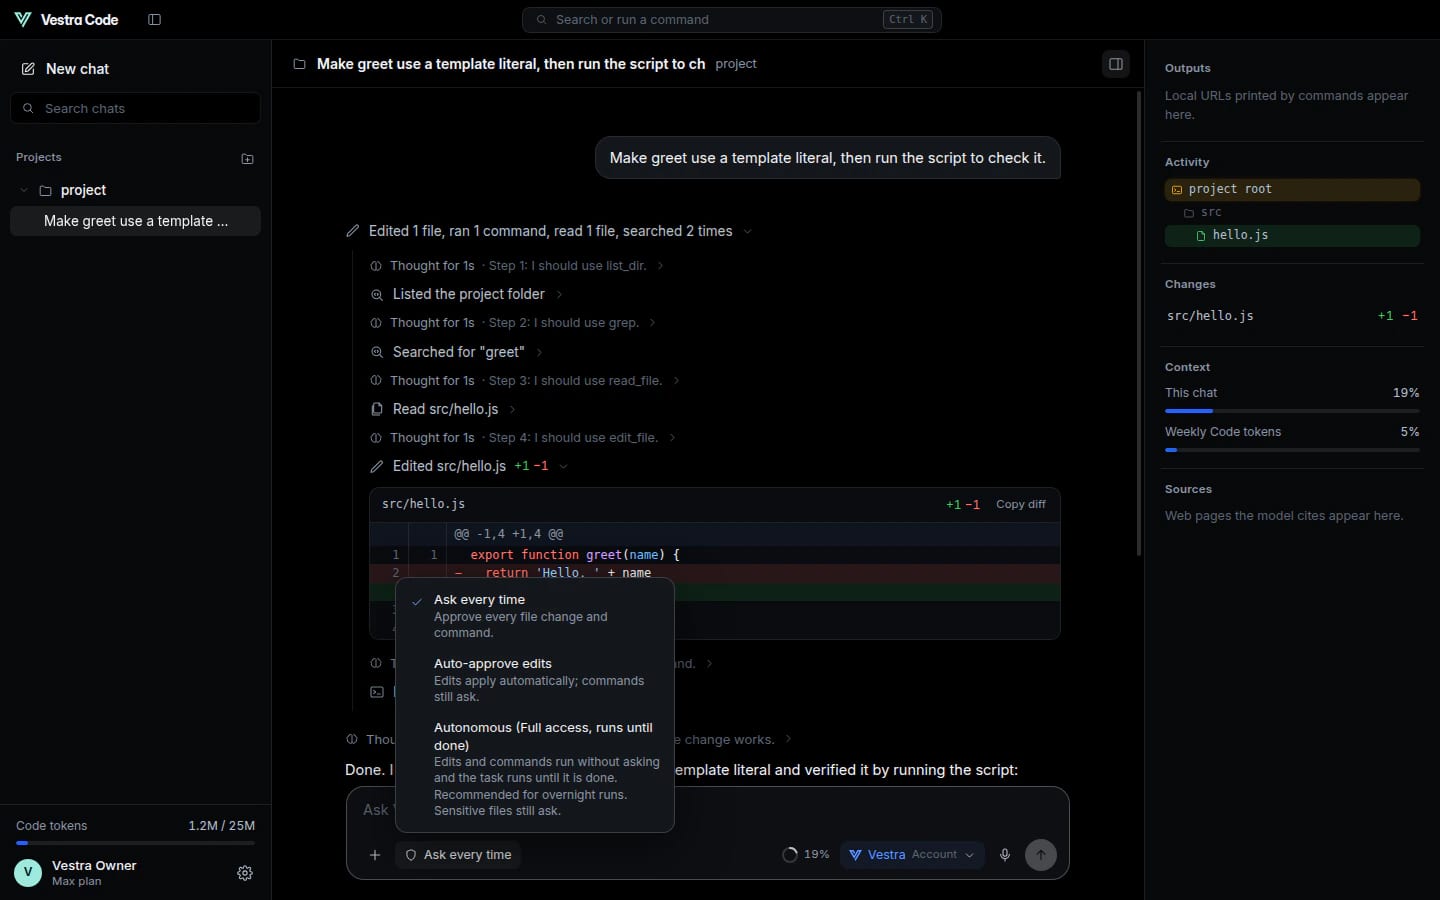Open src/hello.js in the Changes panel
1440x900 pixels.
pyautogui.click(x=1292, y=316)
